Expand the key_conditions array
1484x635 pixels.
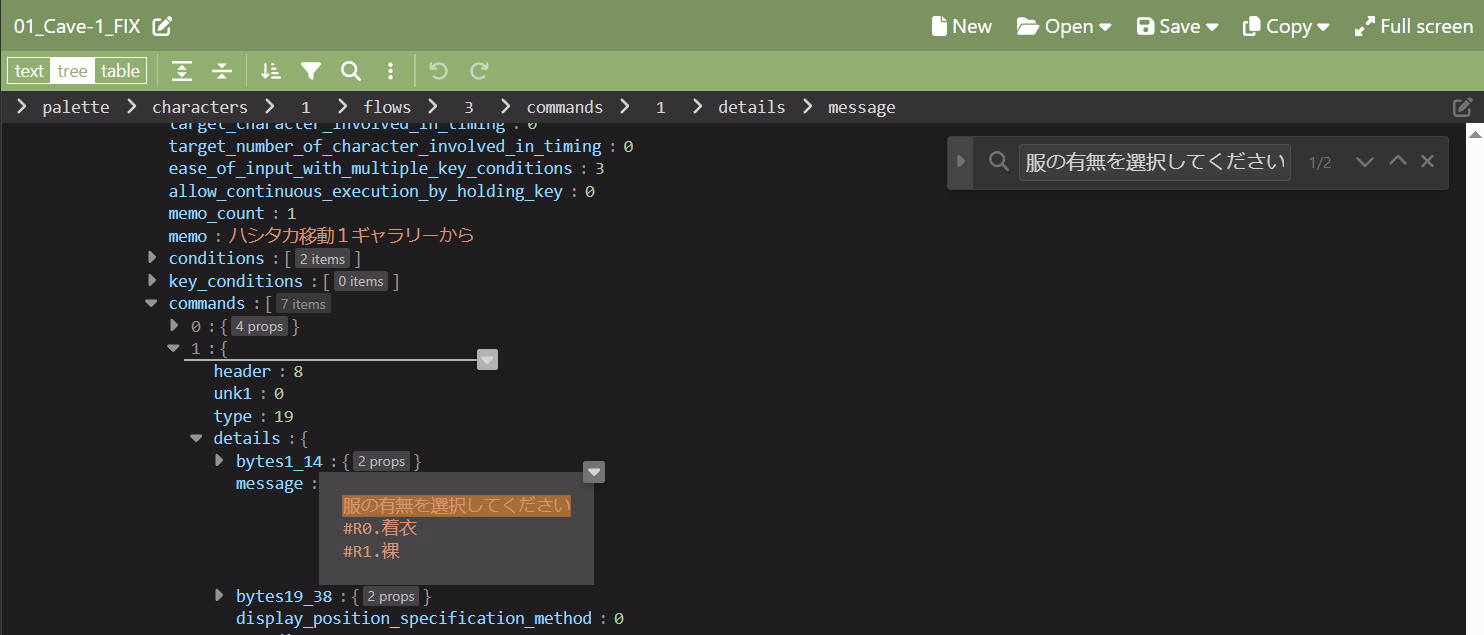click(x=152, y=281)
